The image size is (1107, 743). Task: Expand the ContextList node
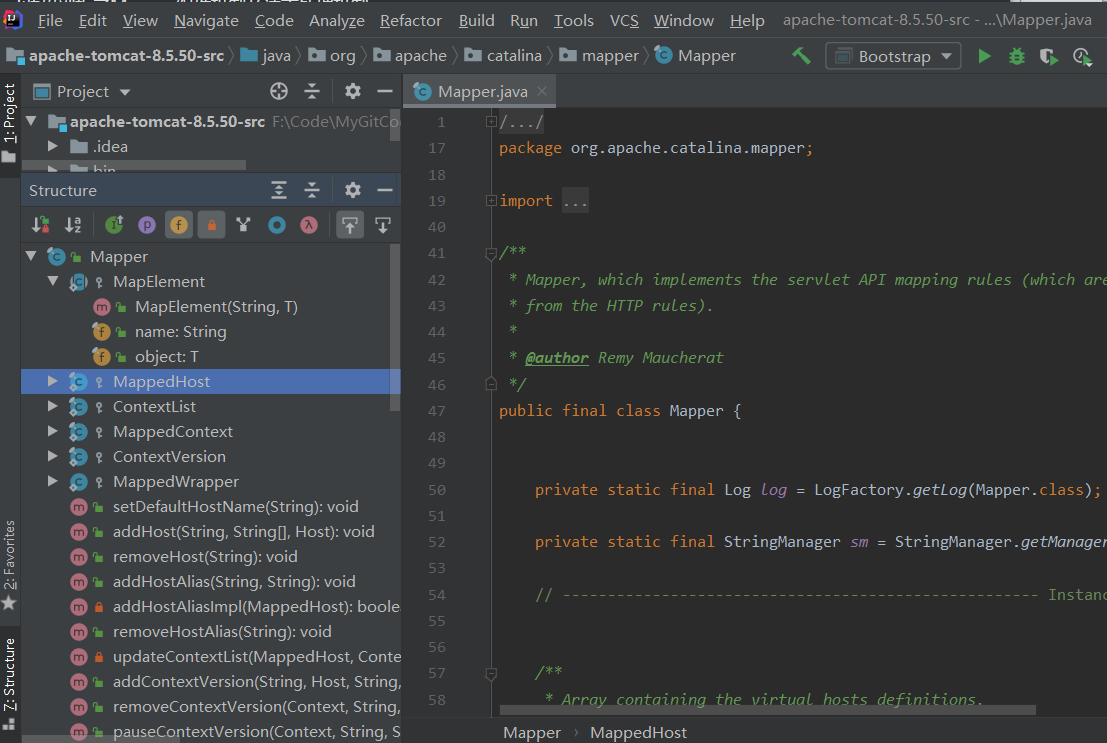coord(53,406)
